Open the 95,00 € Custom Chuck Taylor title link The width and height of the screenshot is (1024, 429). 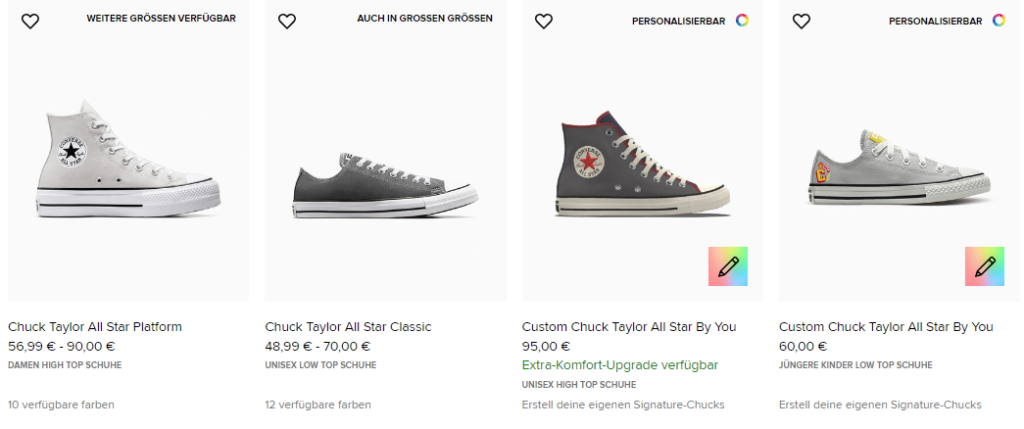coord(629,327)
